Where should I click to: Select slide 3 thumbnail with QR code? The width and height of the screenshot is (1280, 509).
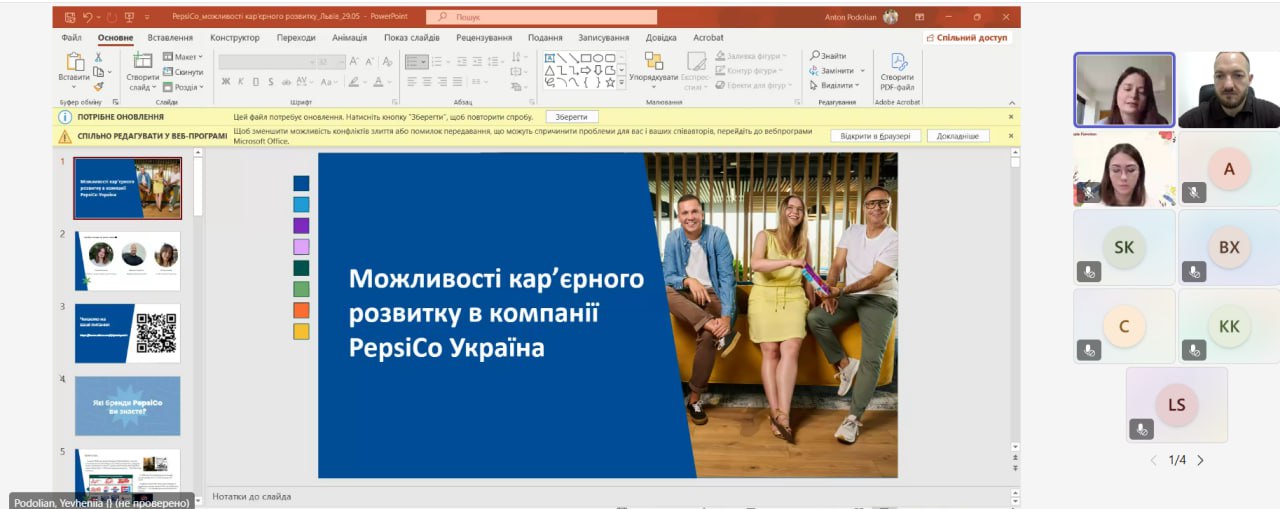point(127,333)
